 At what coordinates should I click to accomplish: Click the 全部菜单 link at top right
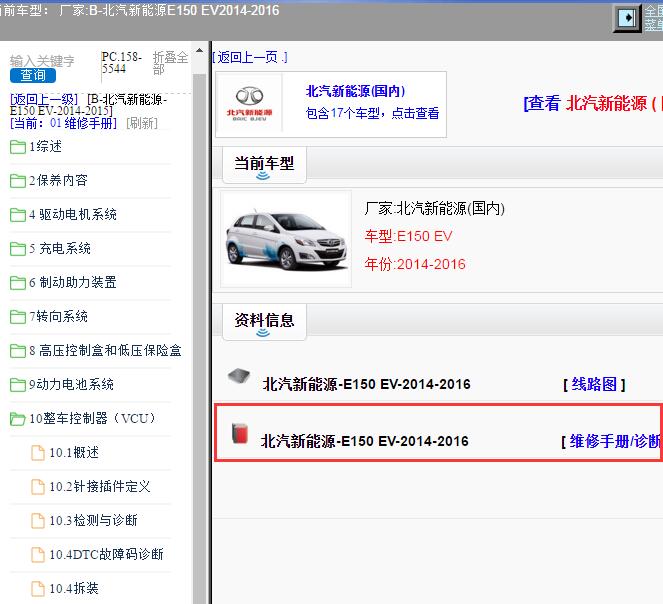(653, 18)
